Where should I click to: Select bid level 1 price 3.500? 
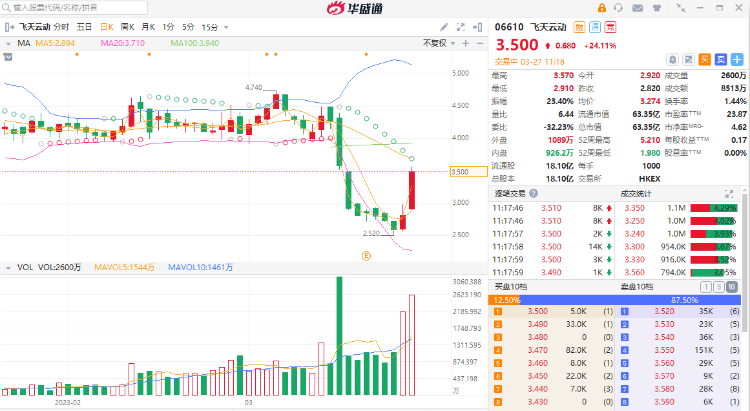(538, 311)
